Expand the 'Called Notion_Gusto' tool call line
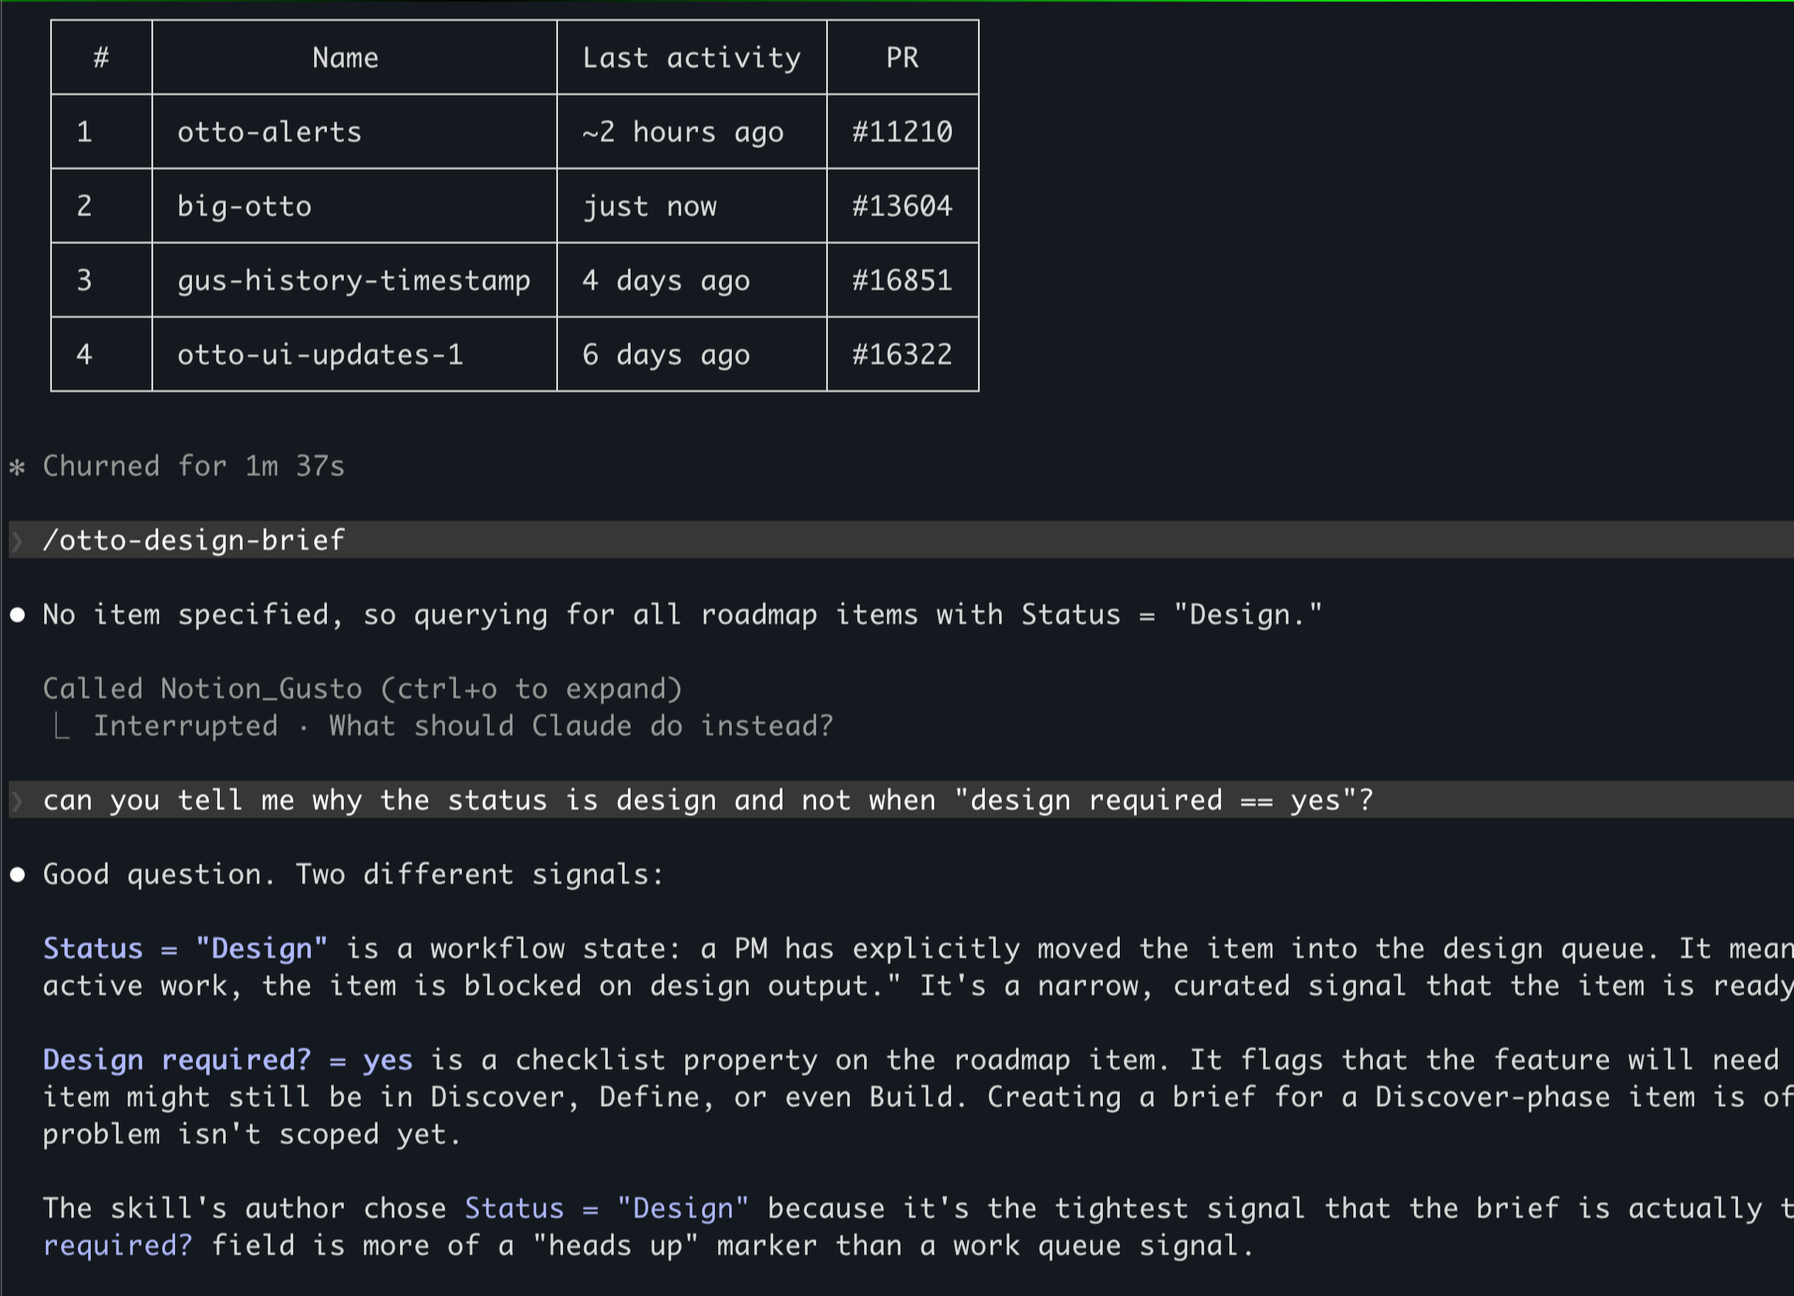The image size is (1794, 1296). click(x=362, y=689)
